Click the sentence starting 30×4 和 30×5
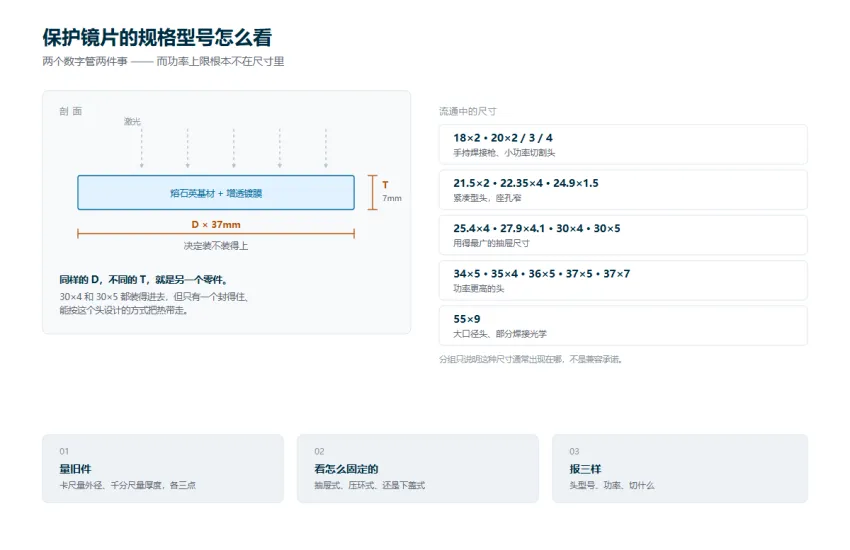Viewport: 850px width, 550px height. click(154, 297)
